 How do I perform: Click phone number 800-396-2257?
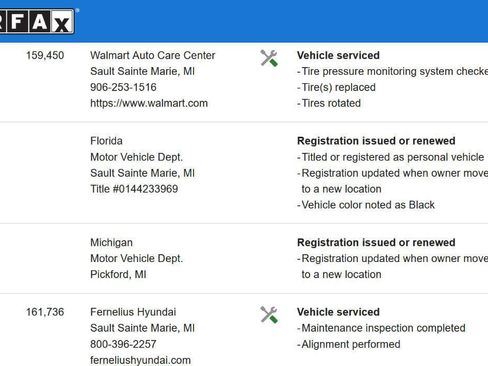(123, 344)
